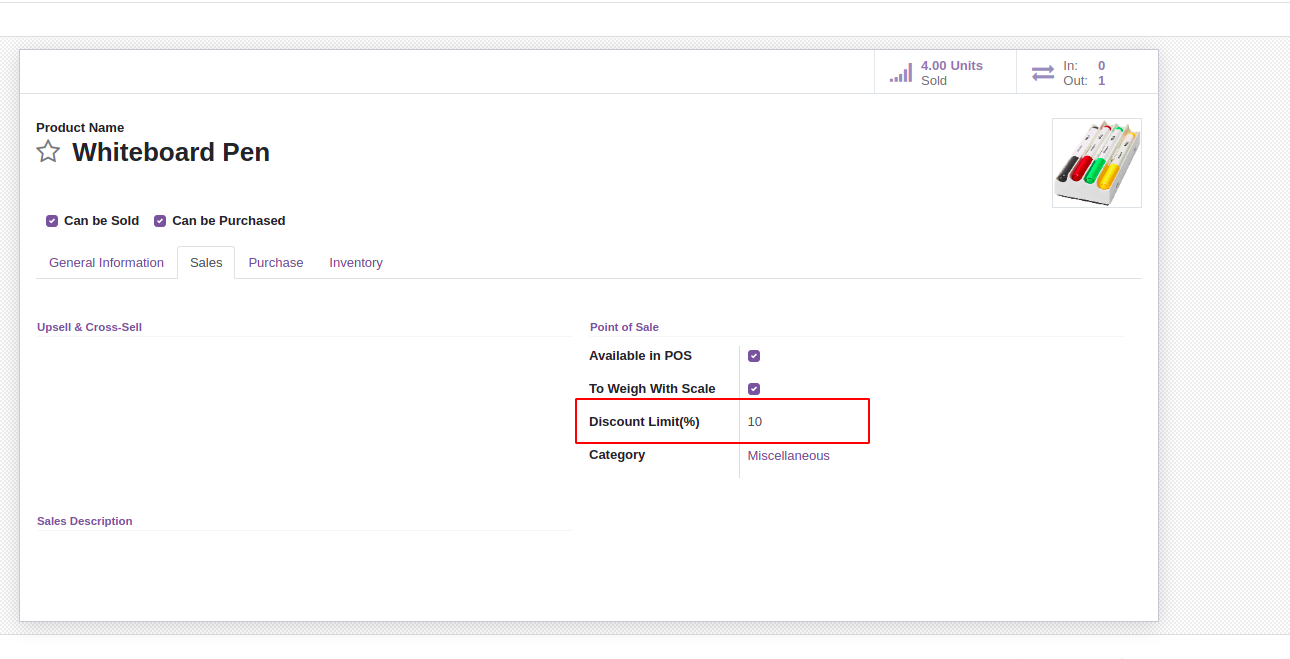Image resolution: width=1290 pixels, height=659 pixels.
Task: Open the Purchase tab
Action: (276, 263)
